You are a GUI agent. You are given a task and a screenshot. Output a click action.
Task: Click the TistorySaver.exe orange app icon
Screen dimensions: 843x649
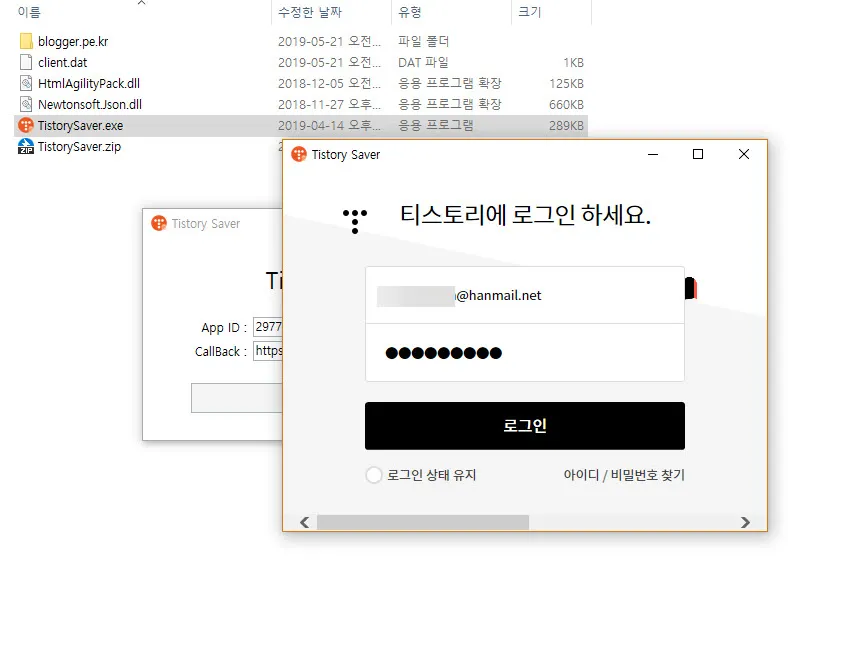(26, 125)
